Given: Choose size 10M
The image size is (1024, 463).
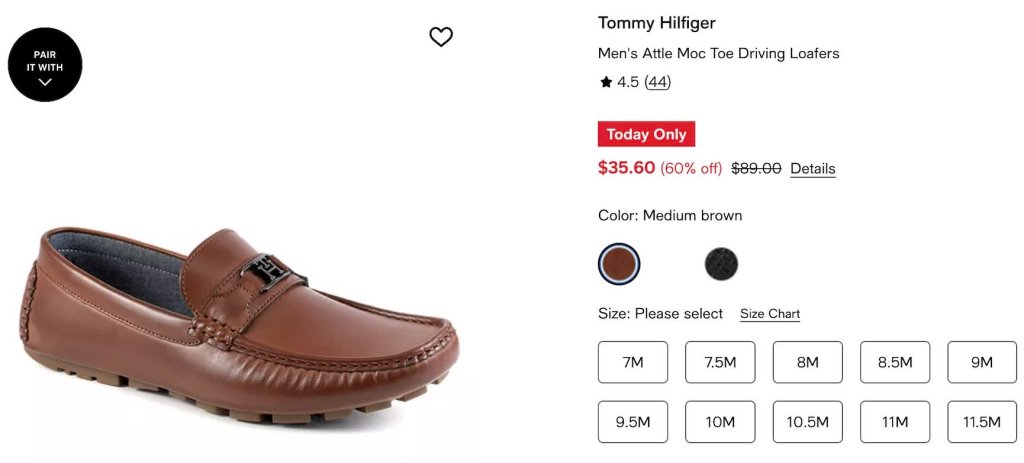Looking at the screenshot, I should pos(720,422).
